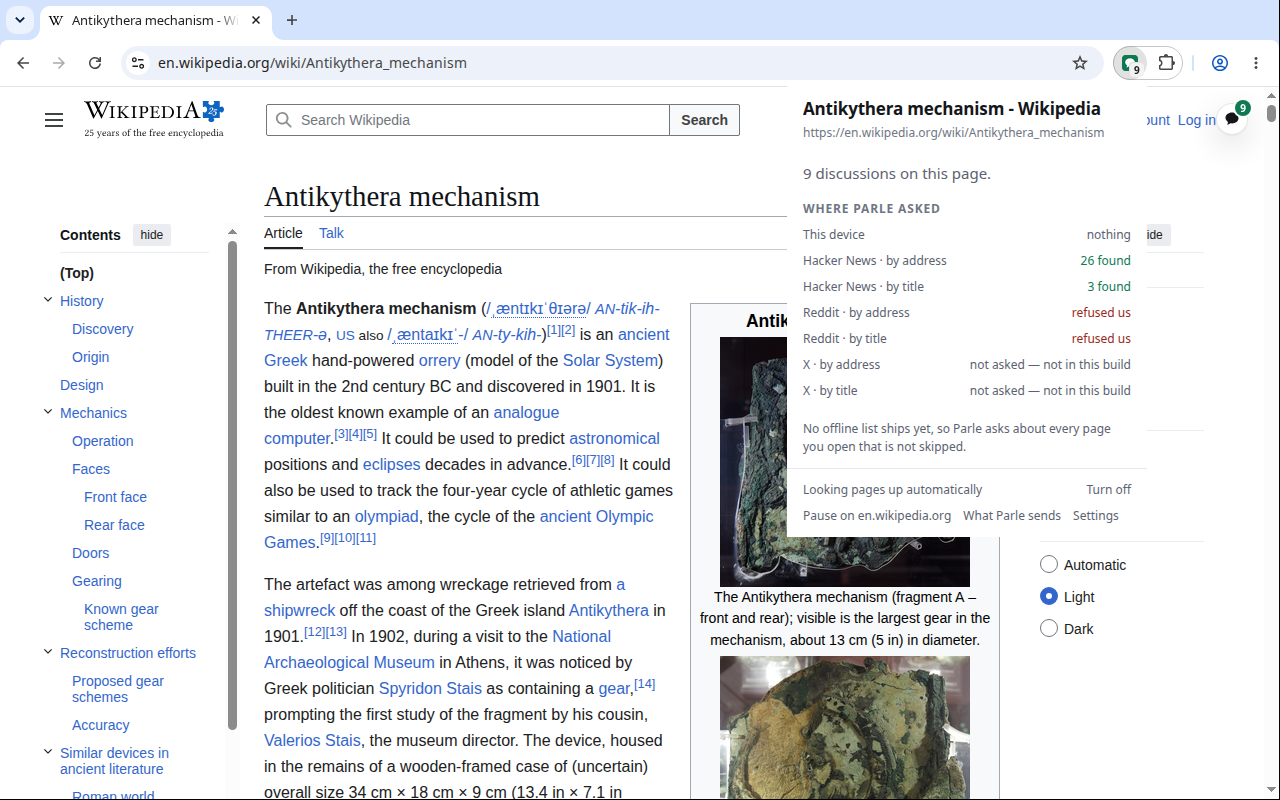Go to Origin in contents

90,357
